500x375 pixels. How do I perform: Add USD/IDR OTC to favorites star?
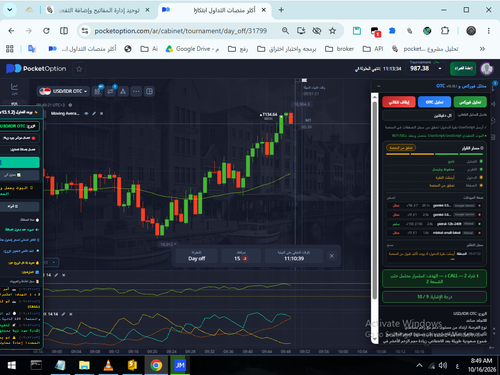(x=79, y=69)
